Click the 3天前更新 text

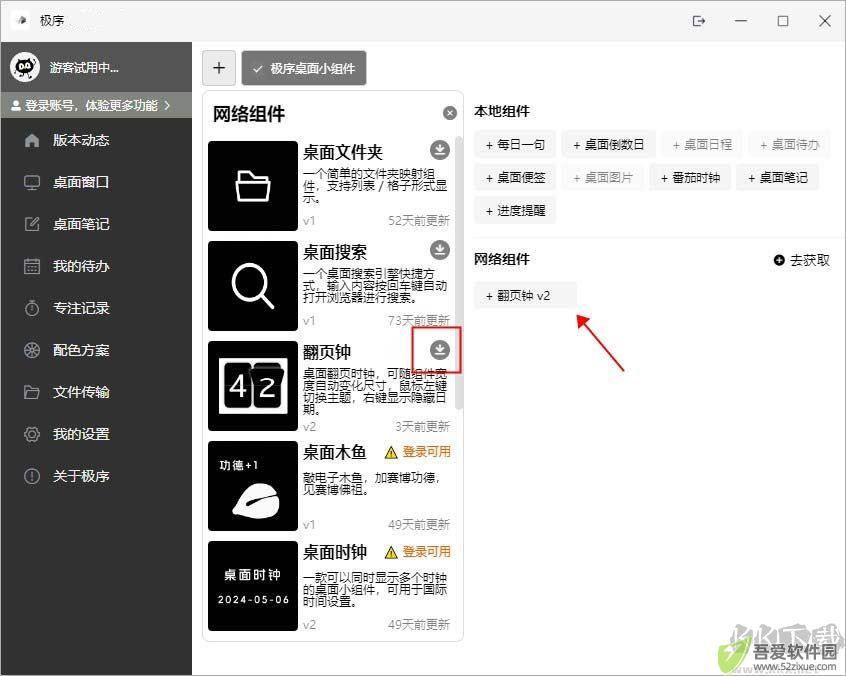[x=422, y=427]
